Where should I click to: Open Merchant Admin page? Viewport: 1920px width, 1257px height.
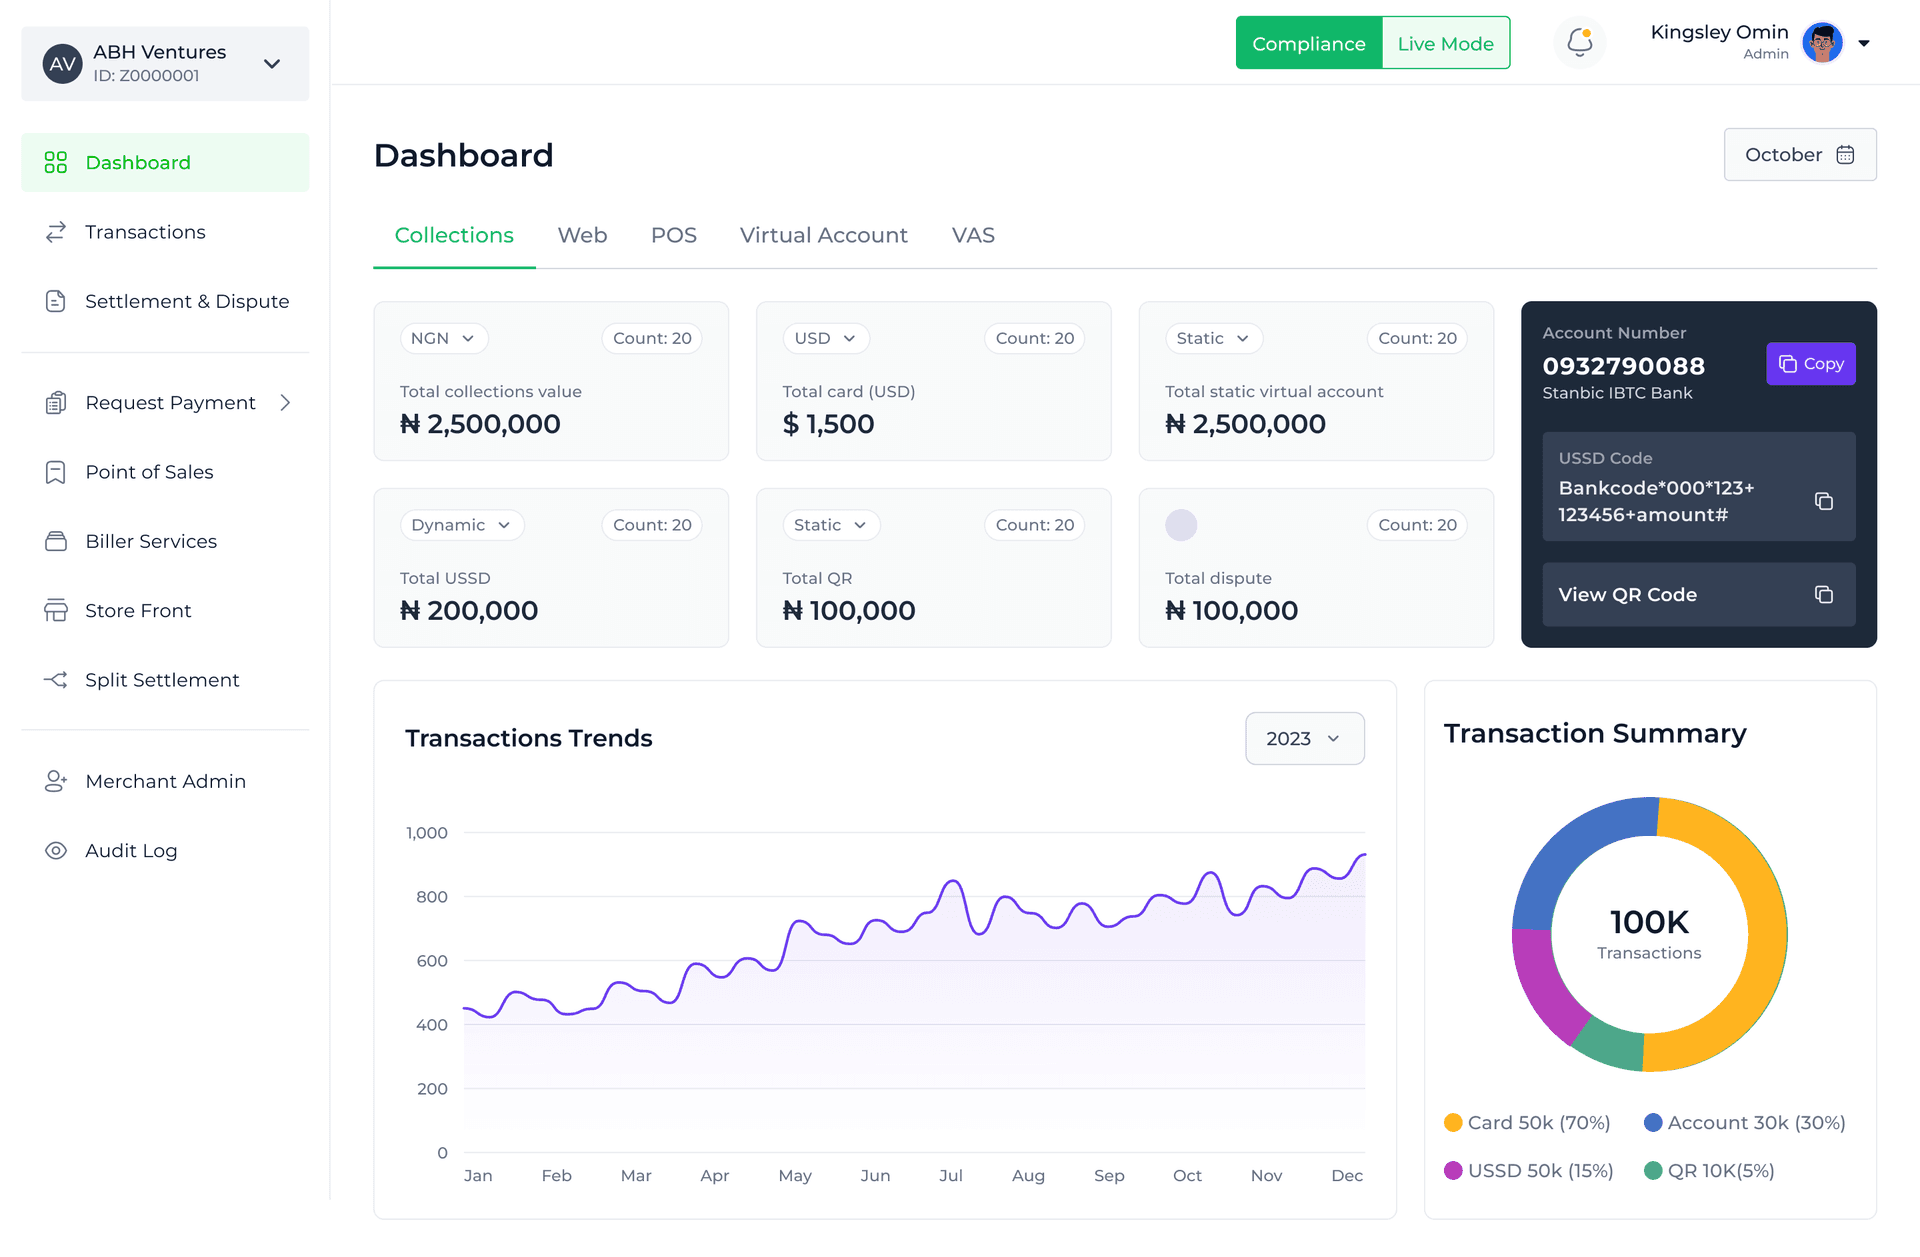click(165, 781)
